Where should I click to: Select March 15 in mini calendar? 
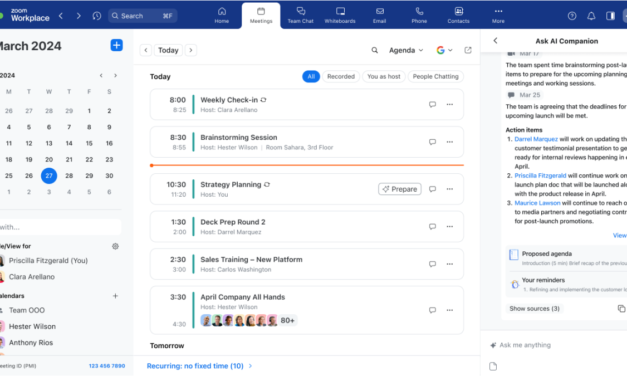click(x=89, y=143)
